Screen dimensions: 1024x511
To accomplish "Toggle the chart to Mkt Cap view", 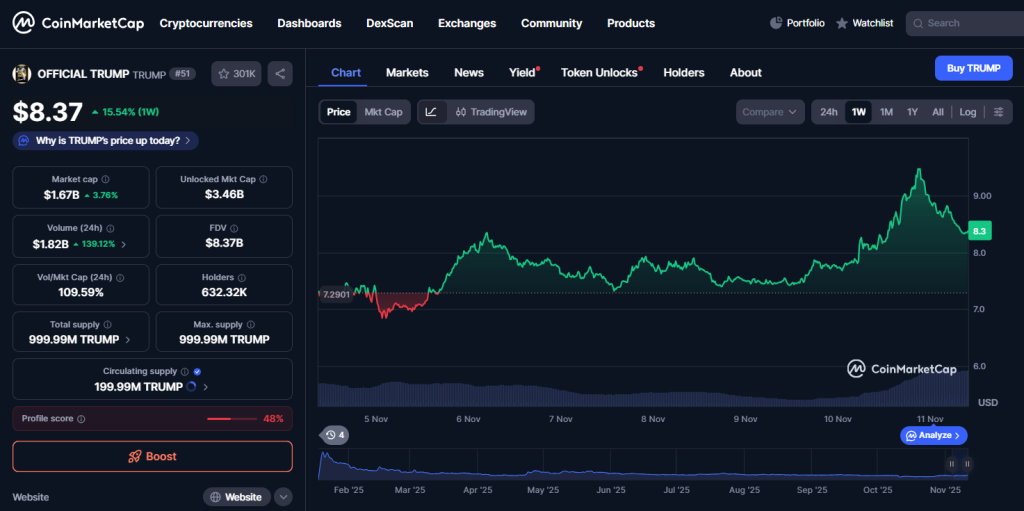I will (x=383, y=112).
